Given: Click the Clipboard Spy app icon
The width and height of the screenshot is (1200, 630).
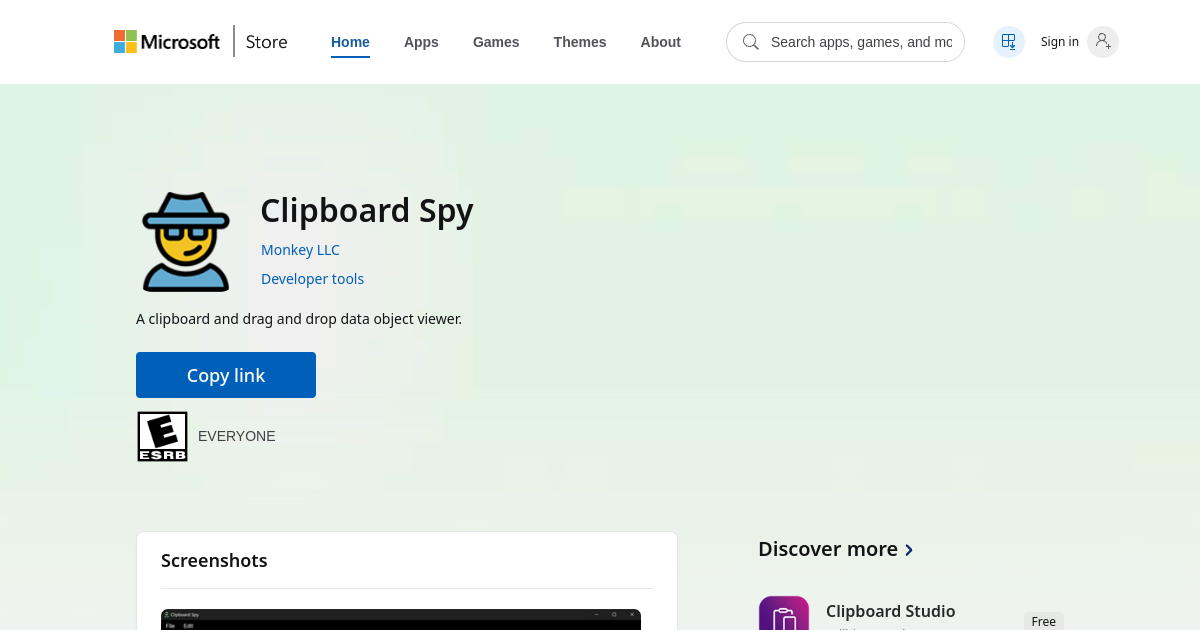Looking at the screenshot, I should click(x=186, y=242).
